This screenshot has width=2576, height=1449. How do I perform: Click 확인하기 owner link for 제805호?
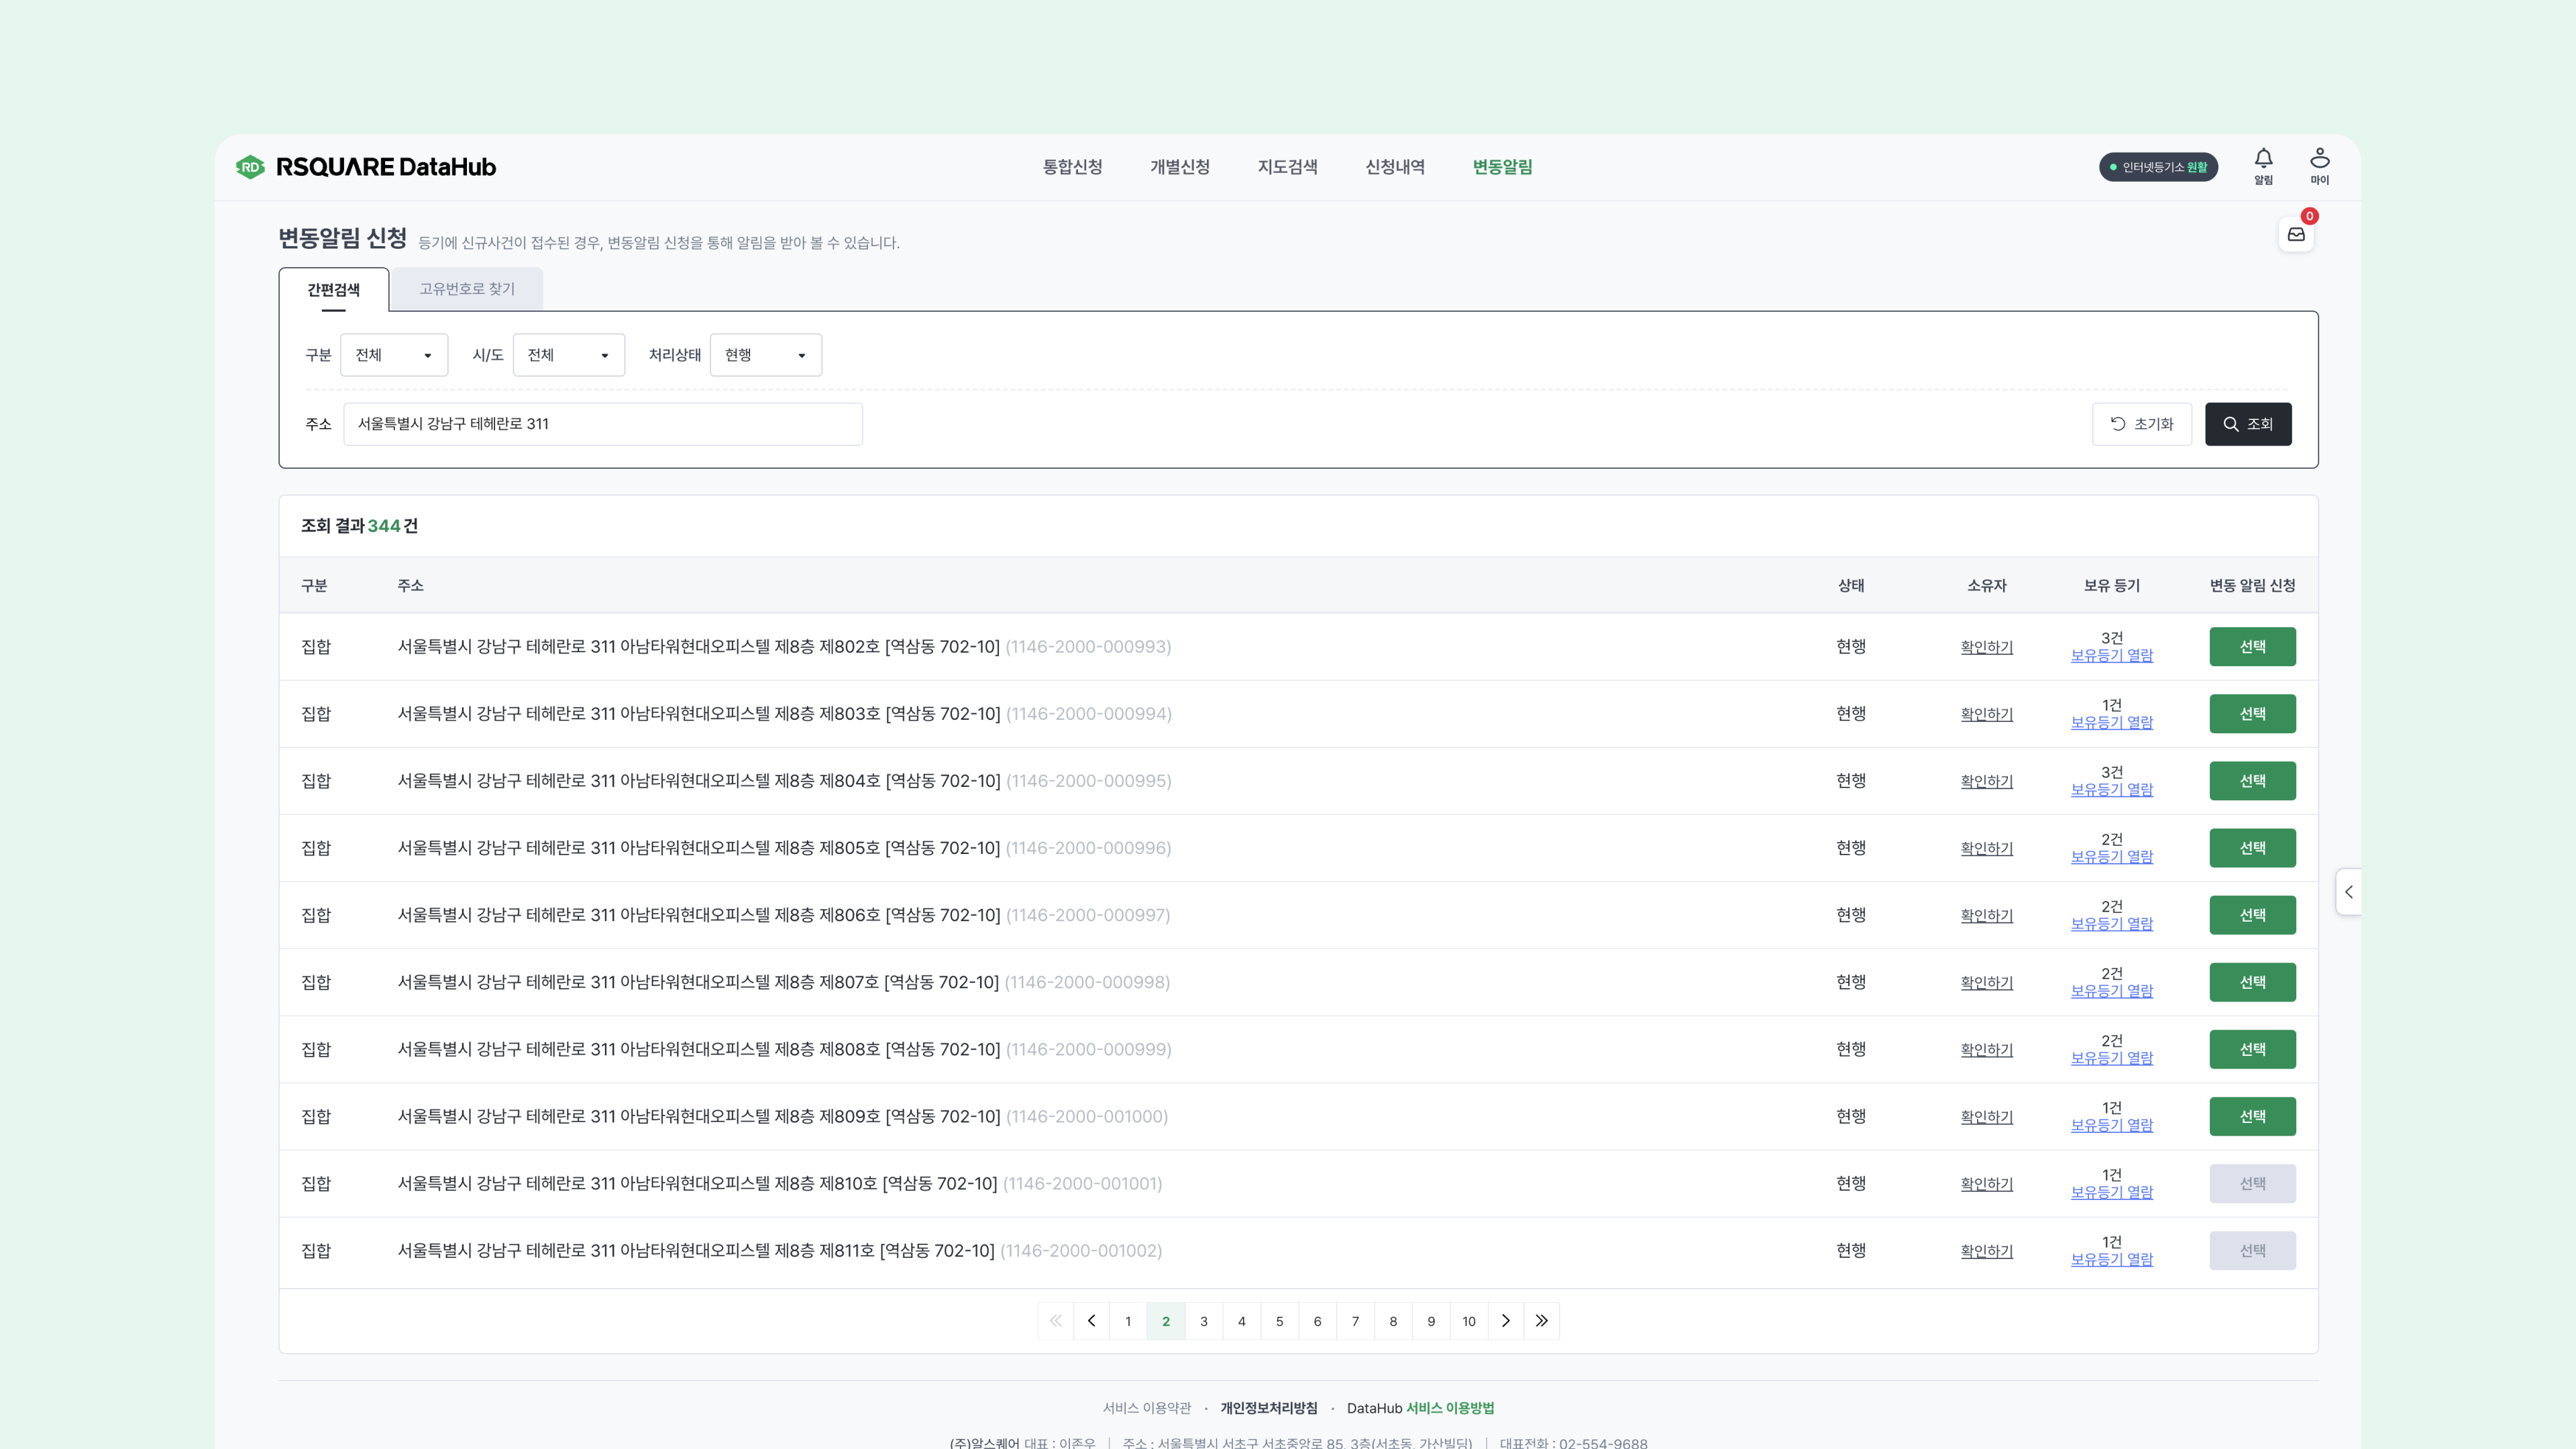pos(1986,848)
